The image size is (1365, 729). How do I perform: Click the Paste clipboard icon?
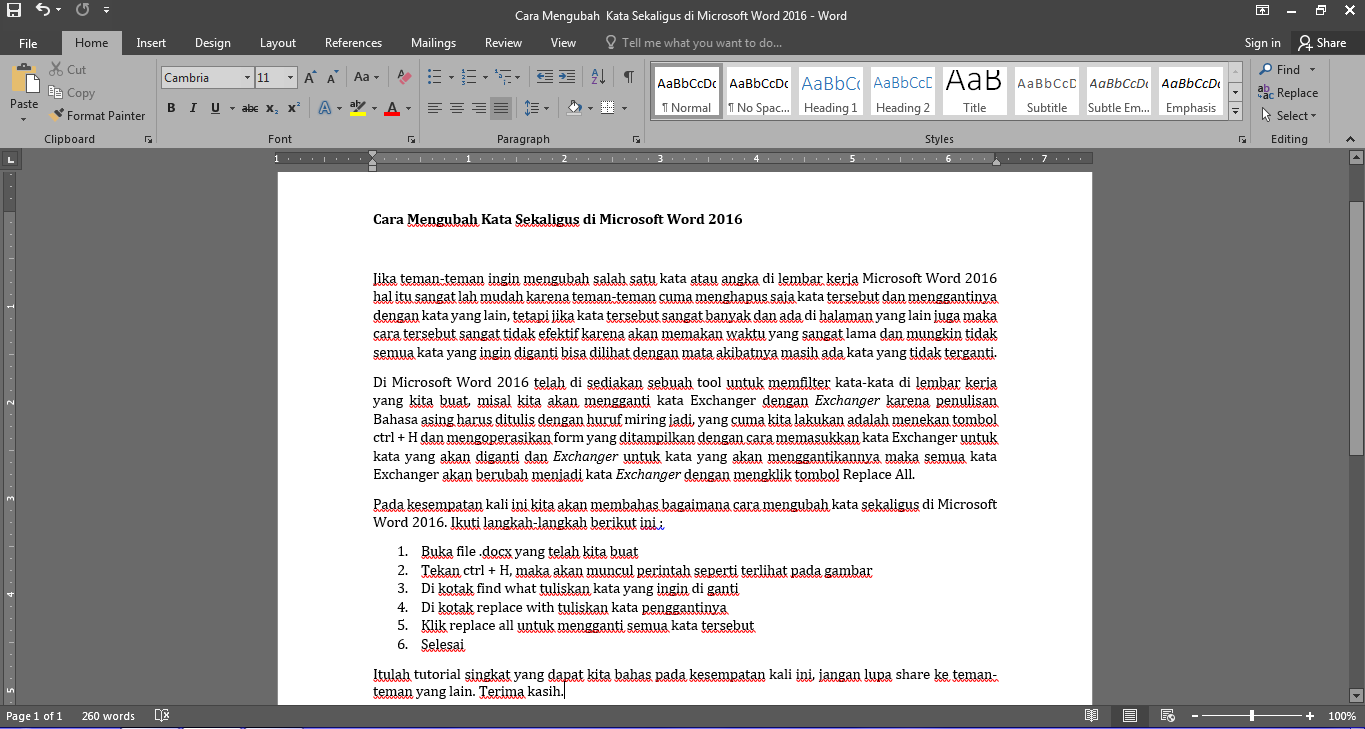[x=24, y=79]
